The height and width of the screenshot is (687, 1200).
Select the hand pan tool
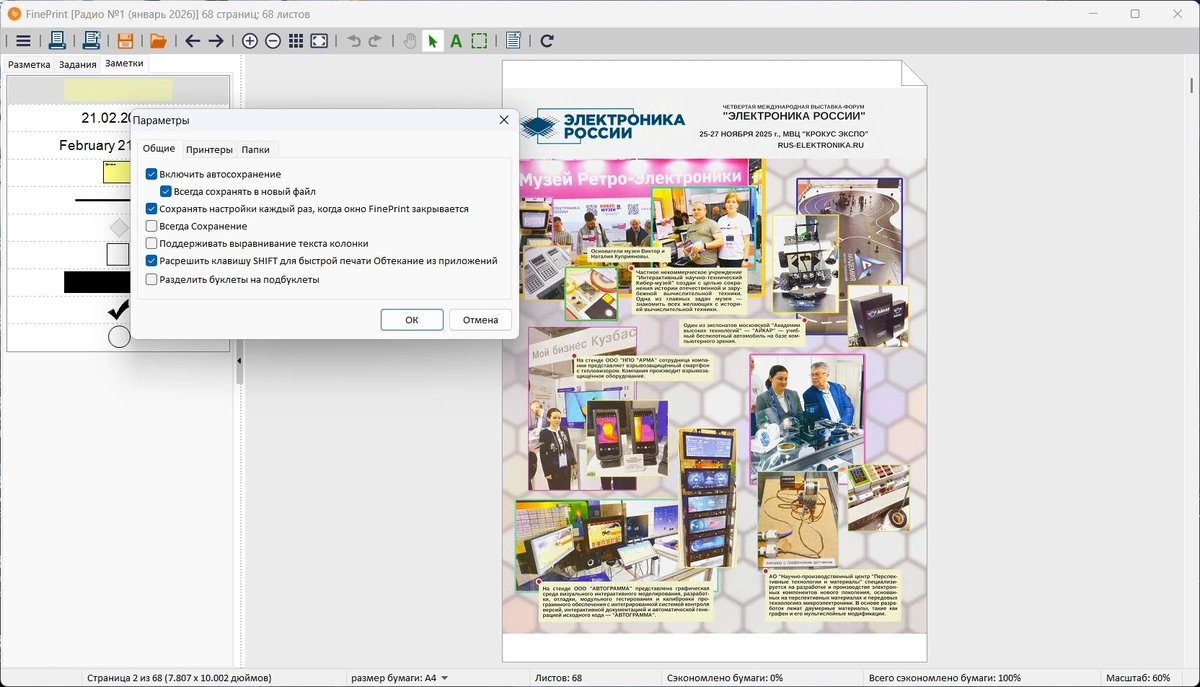[409, 41]
